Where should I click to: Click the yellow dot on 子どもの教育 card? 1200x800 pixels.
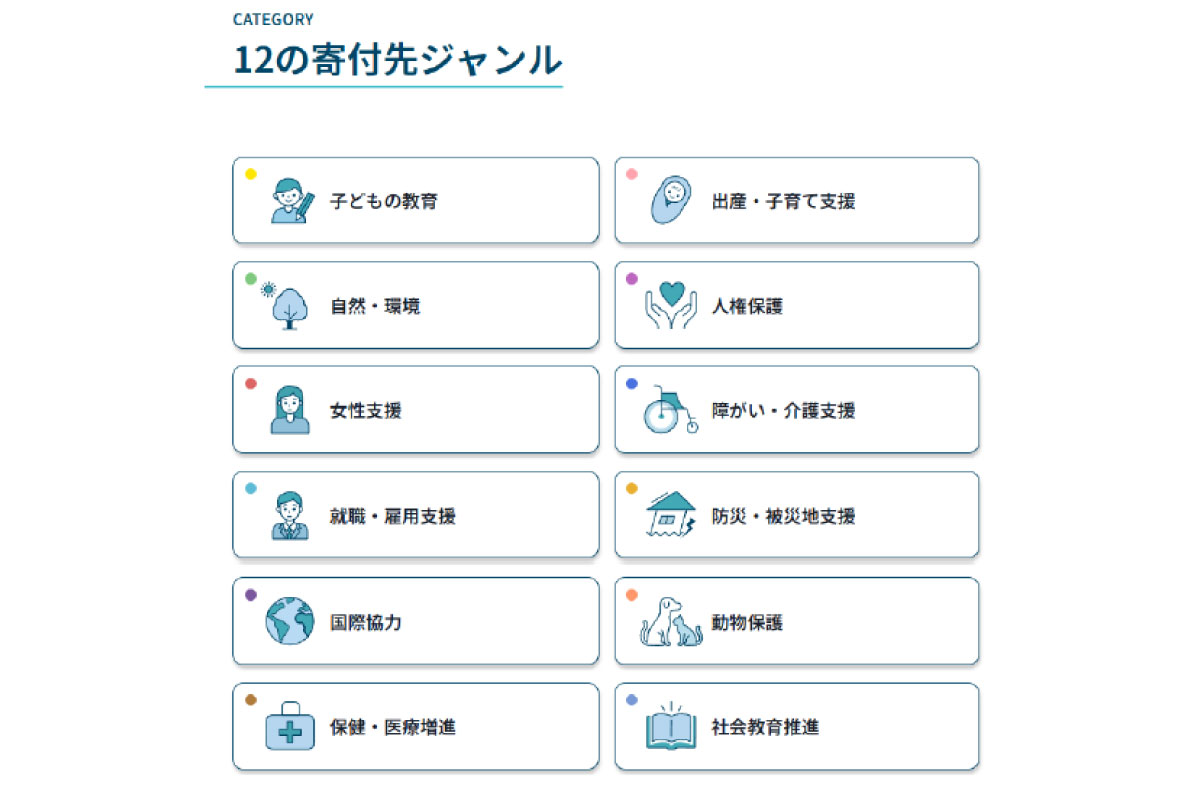[251, 174]
